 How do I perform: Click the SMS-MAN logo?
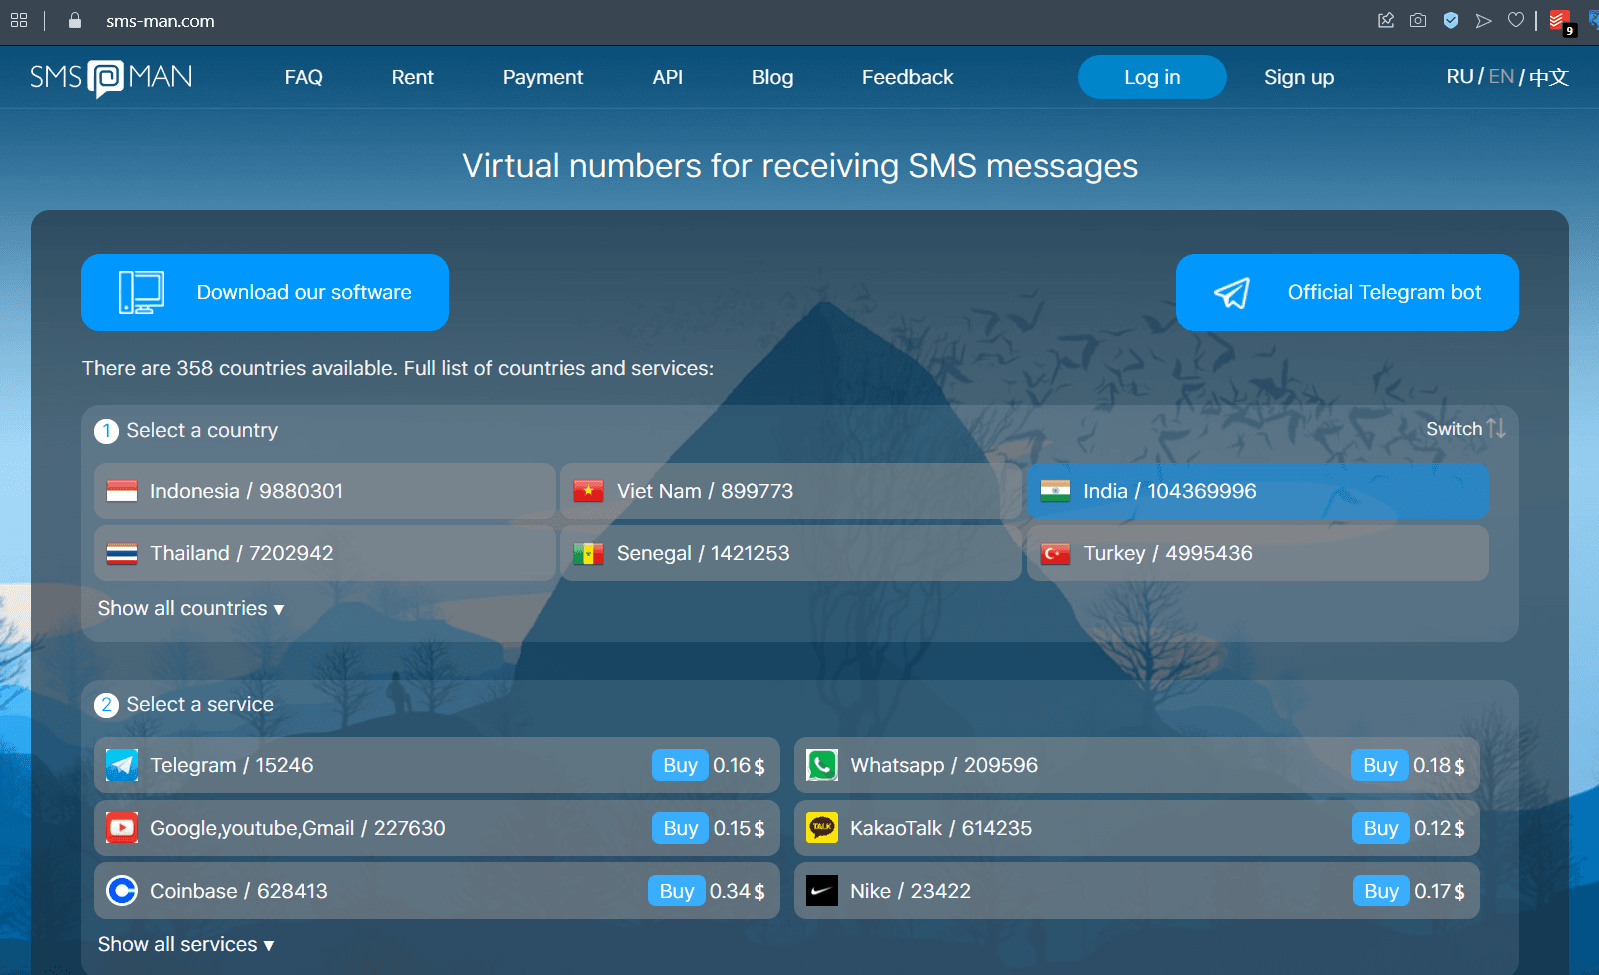111,77
